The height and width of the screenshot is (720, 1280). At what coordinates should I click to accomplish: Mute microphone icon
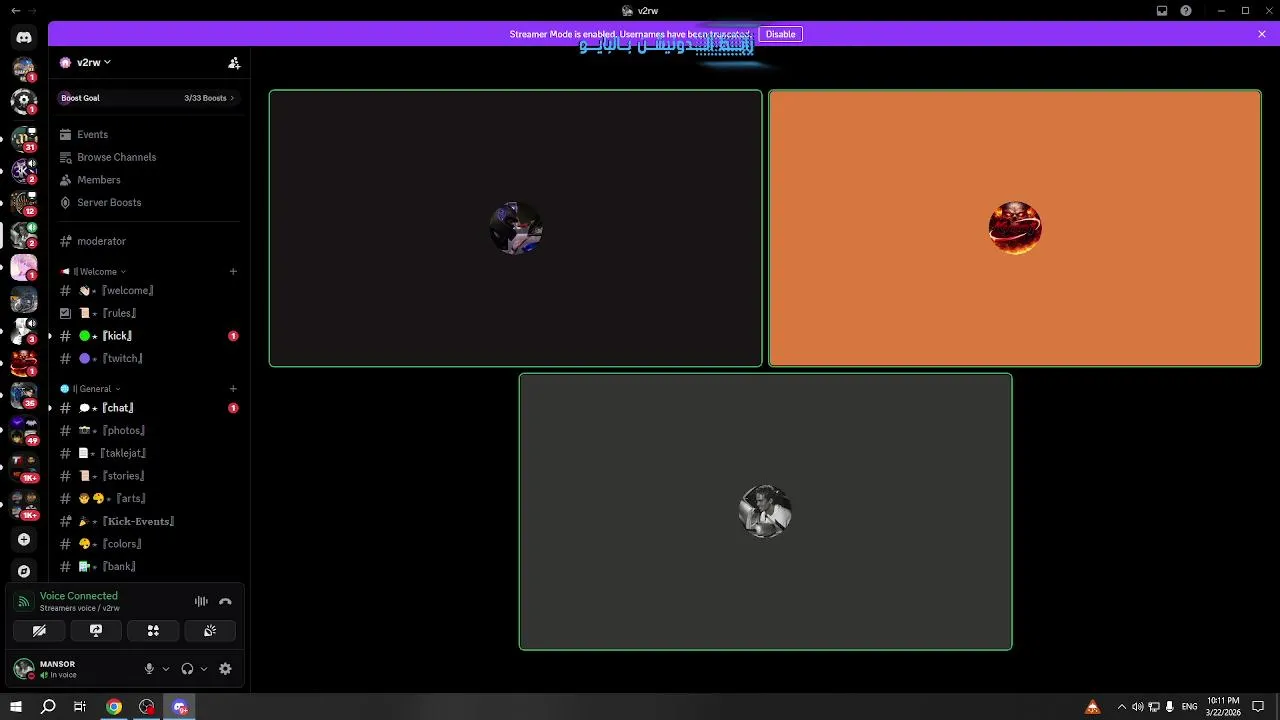pyautogui.click(x=149, y=669)
